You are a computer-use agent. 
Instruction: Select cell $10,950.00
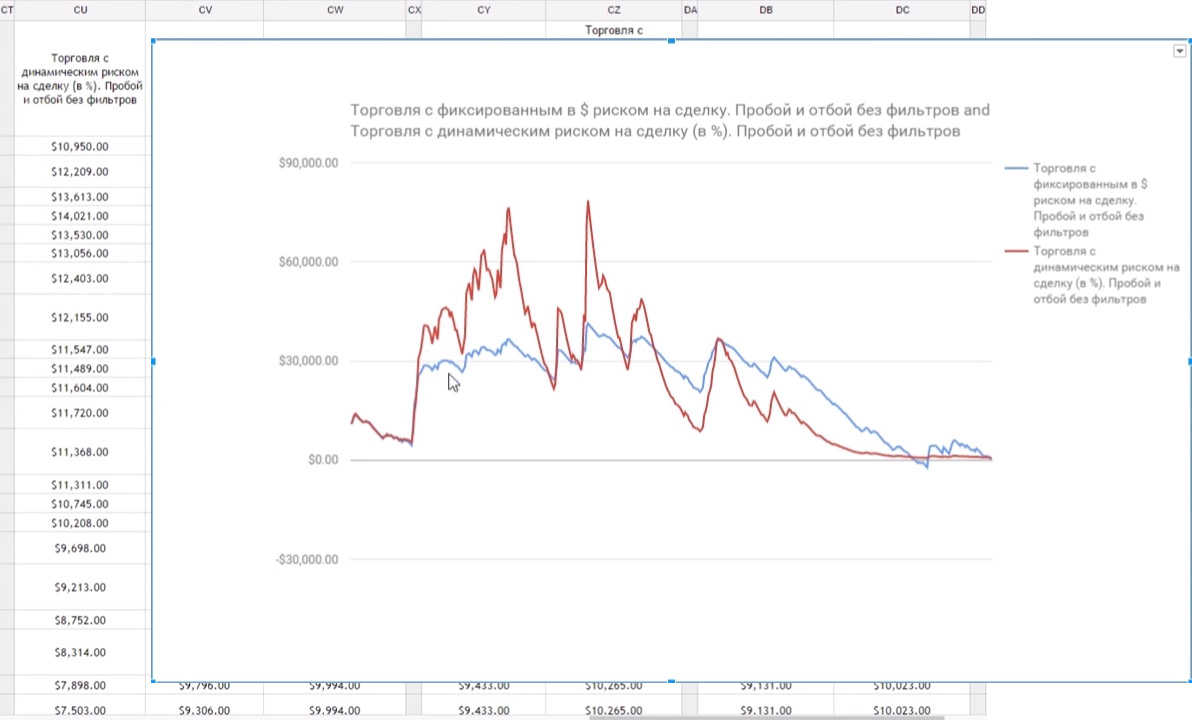80,146
